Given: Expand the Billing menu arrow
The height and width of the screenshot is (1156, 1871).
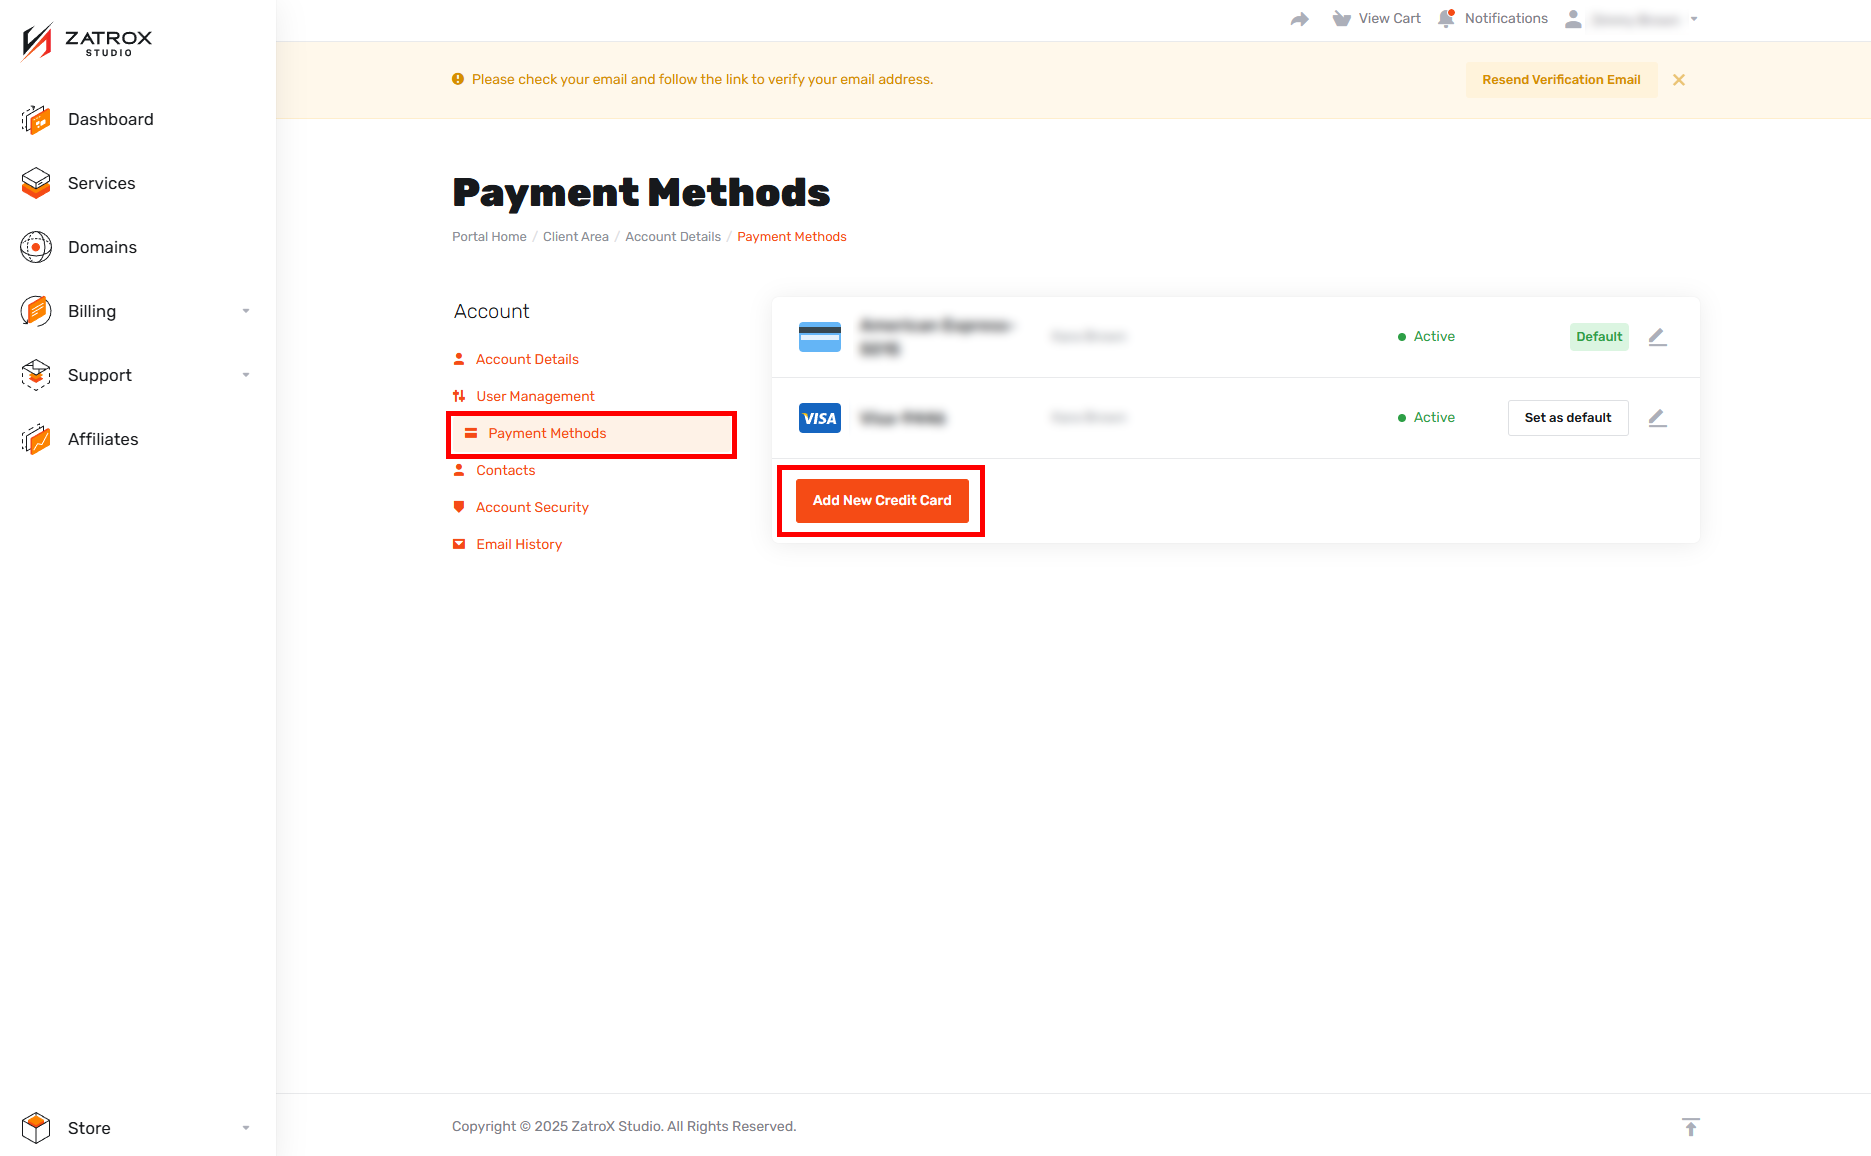Looking at the screenshot, I should click(x=246, y=311).
